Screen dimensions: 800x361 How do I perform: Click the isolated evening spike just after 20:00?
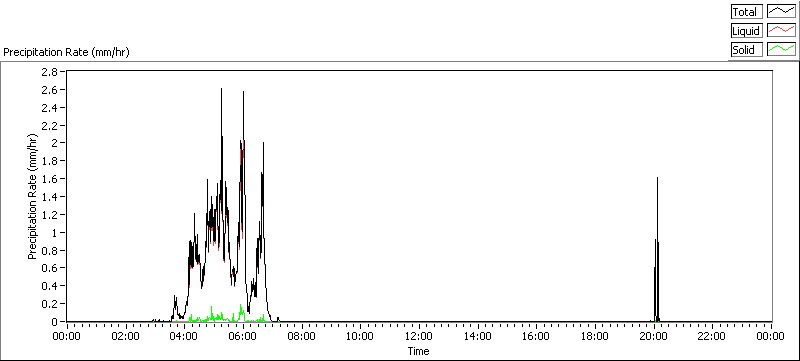tap(657, 178)
